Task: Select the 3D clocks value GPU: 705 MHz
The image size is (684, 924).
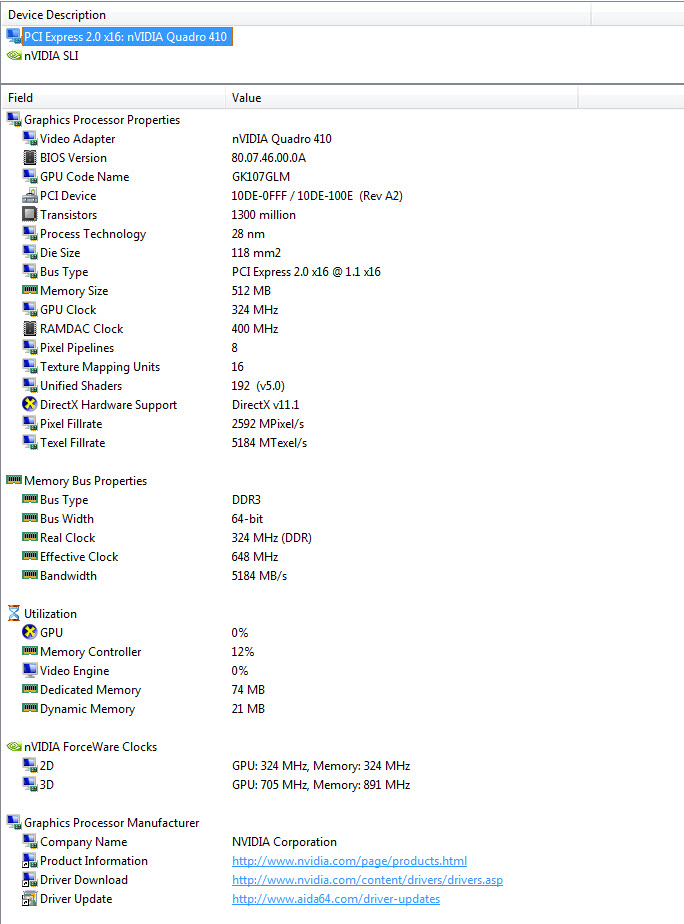Action: tap(321, 784)
